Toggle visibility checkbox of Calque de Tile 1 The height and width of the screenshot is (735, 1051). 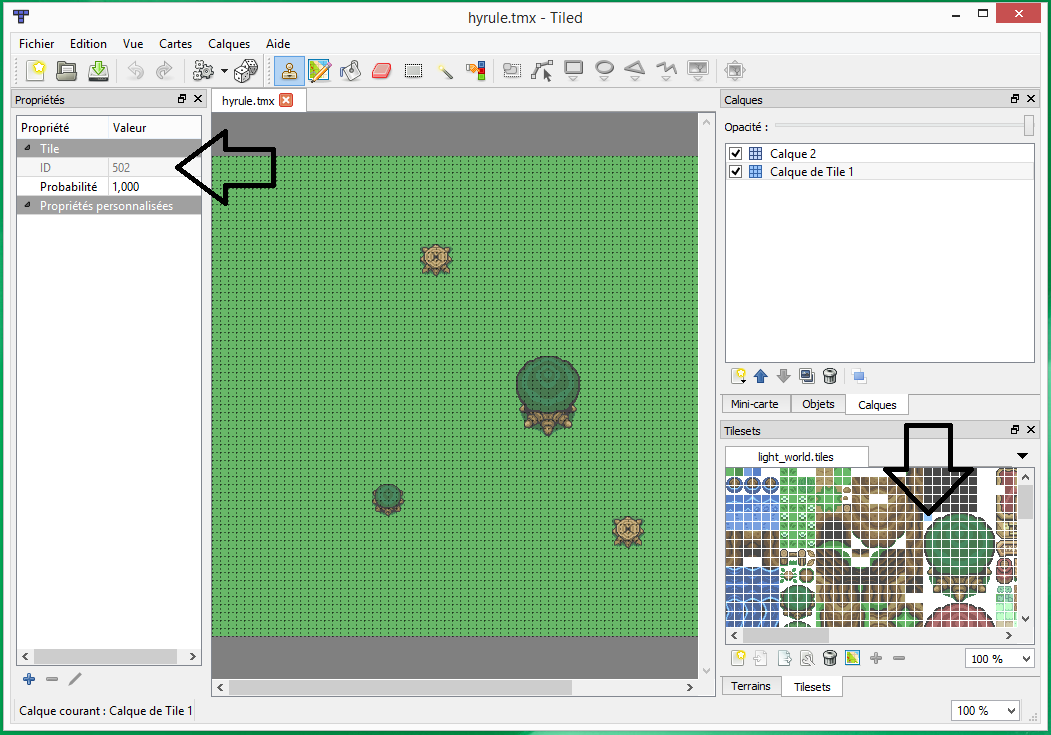click(x=735, y=171)
